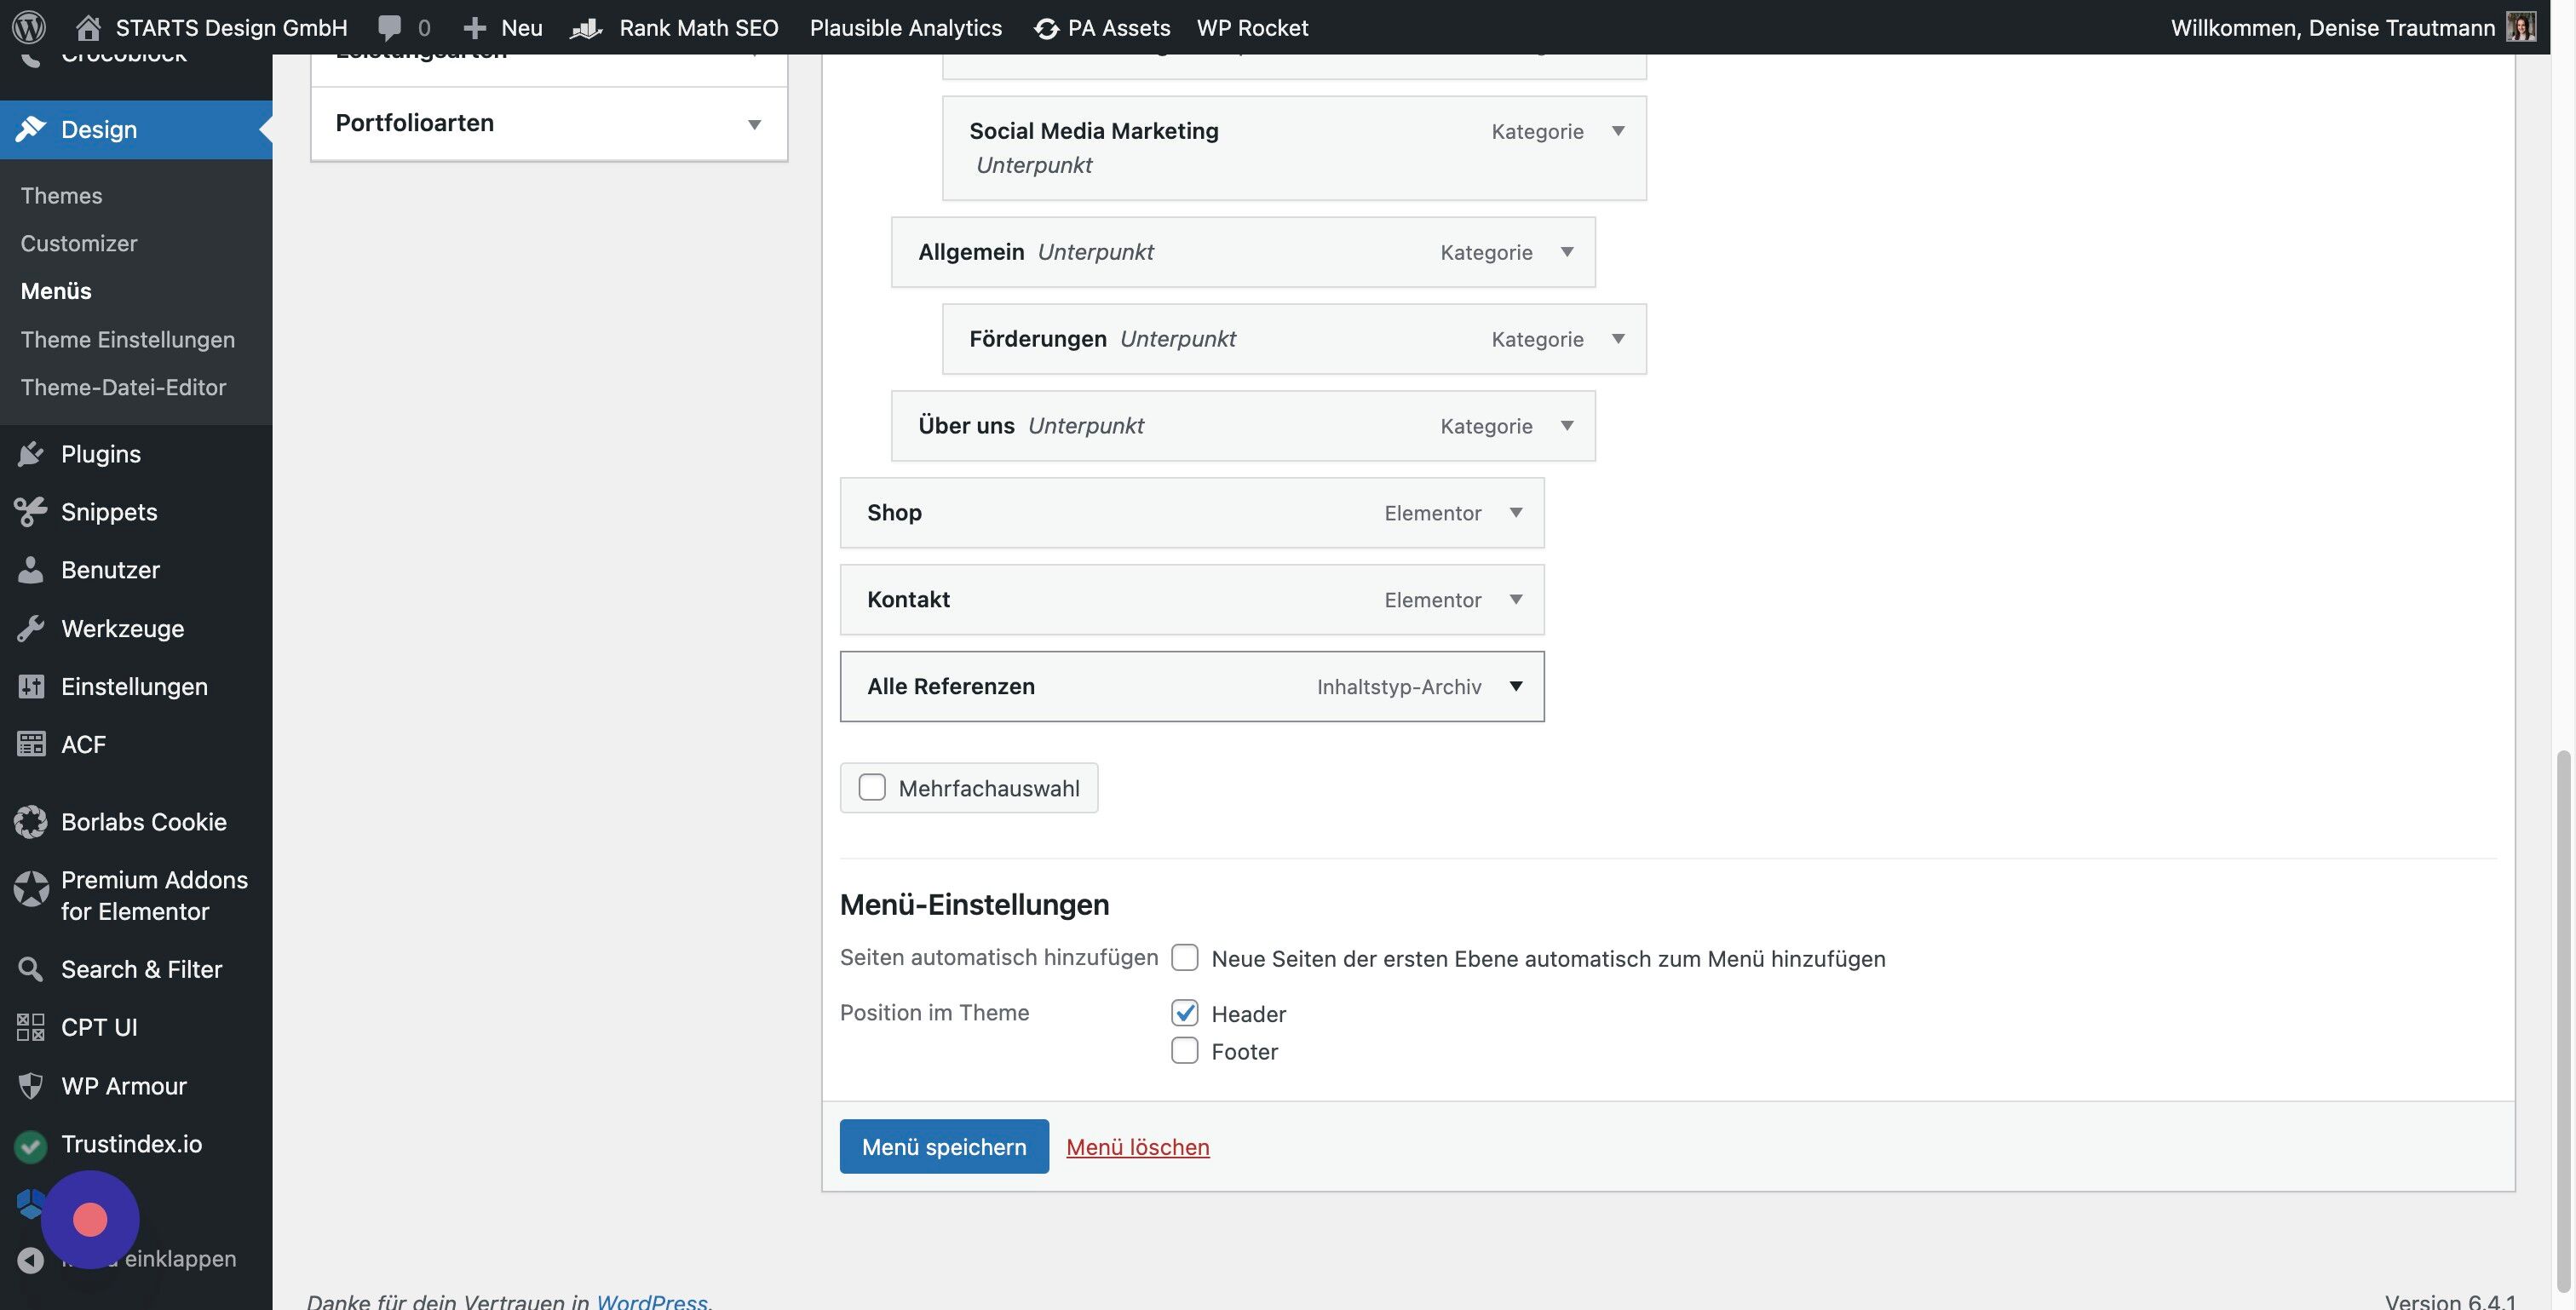Expand the Alle Referenzen menu item
Image resolution: width=2576 pixels, height=1310 pixels.
pyautogui.click(x=1516, y=686)
